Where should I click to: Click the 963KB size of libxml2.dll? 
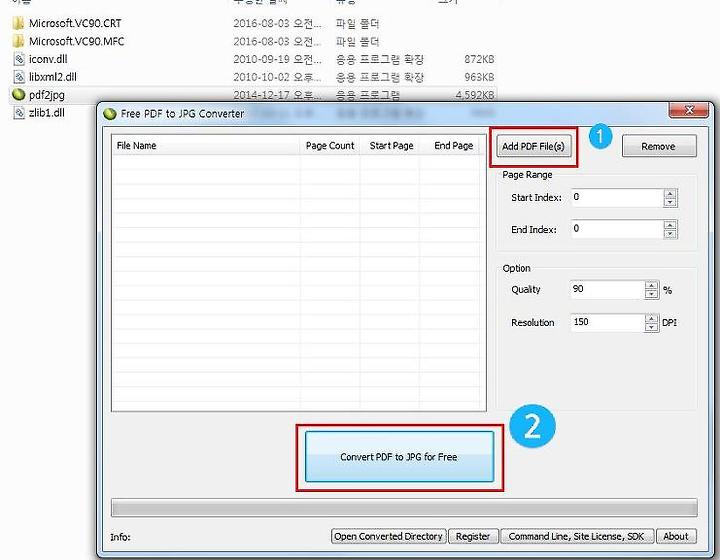(x=479, y=77)
